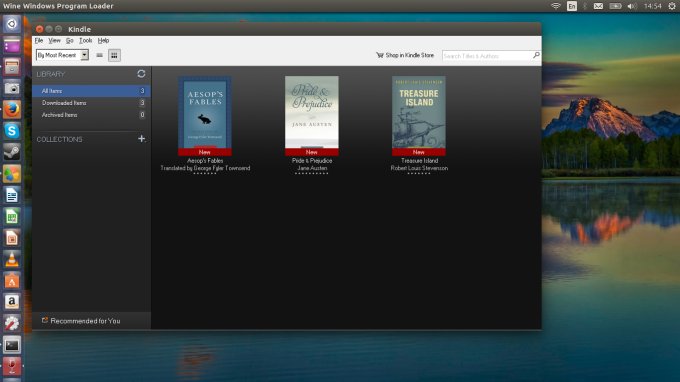Open the system gear menu
This screenshot has width=680, height=382.
click(x=672, y=6)
